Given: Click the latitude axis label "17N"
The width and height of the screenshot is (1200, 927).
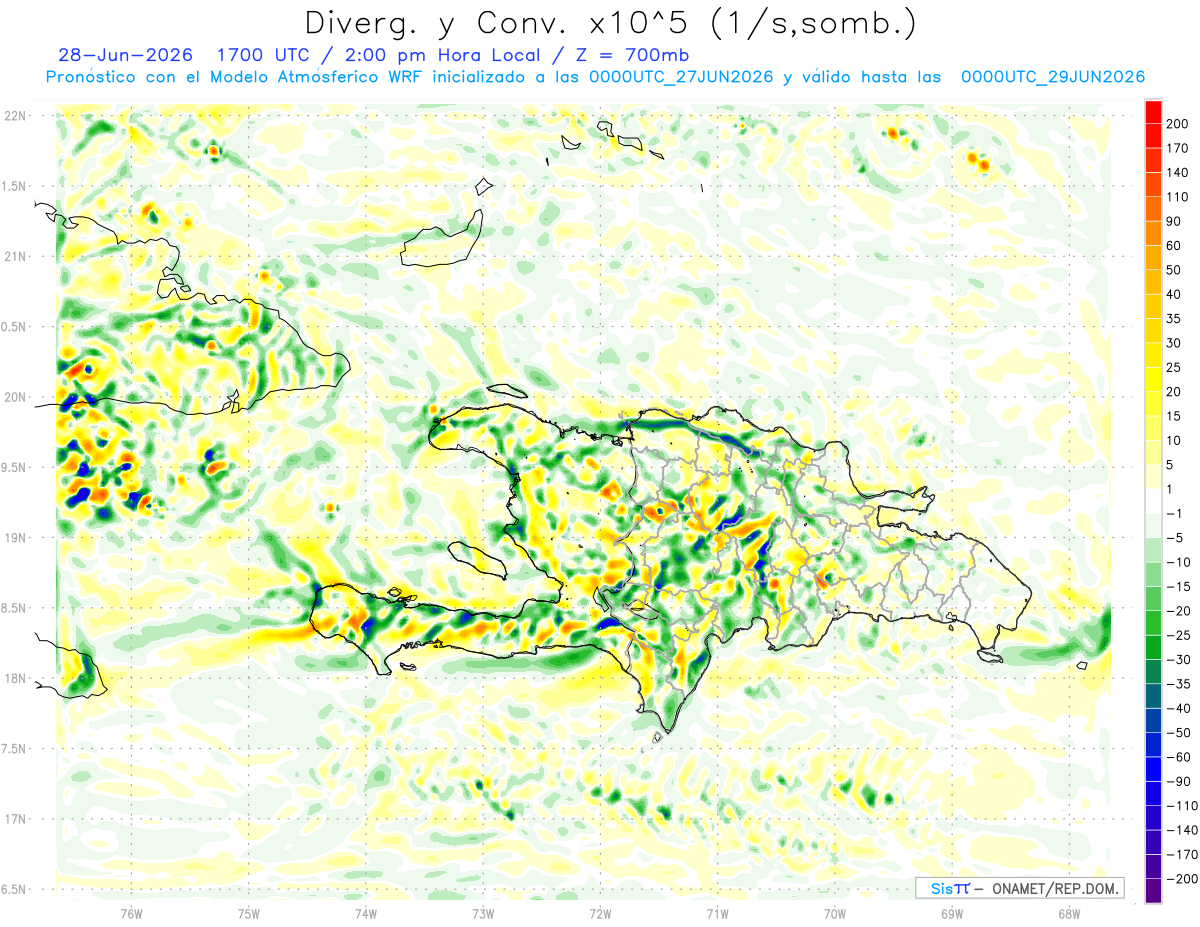Looking at the screenshot, I should [16, 819].
